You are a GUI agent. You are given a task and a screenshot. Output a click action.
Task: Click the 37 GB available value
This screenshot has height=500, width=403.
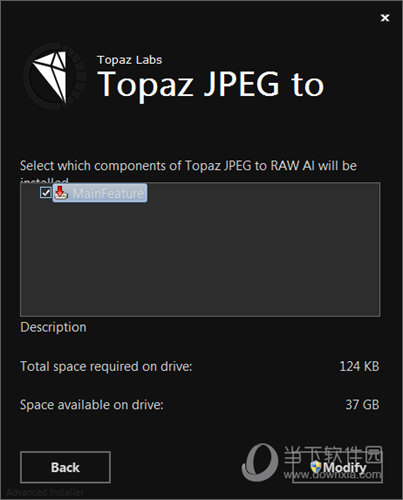coord(362,405)
